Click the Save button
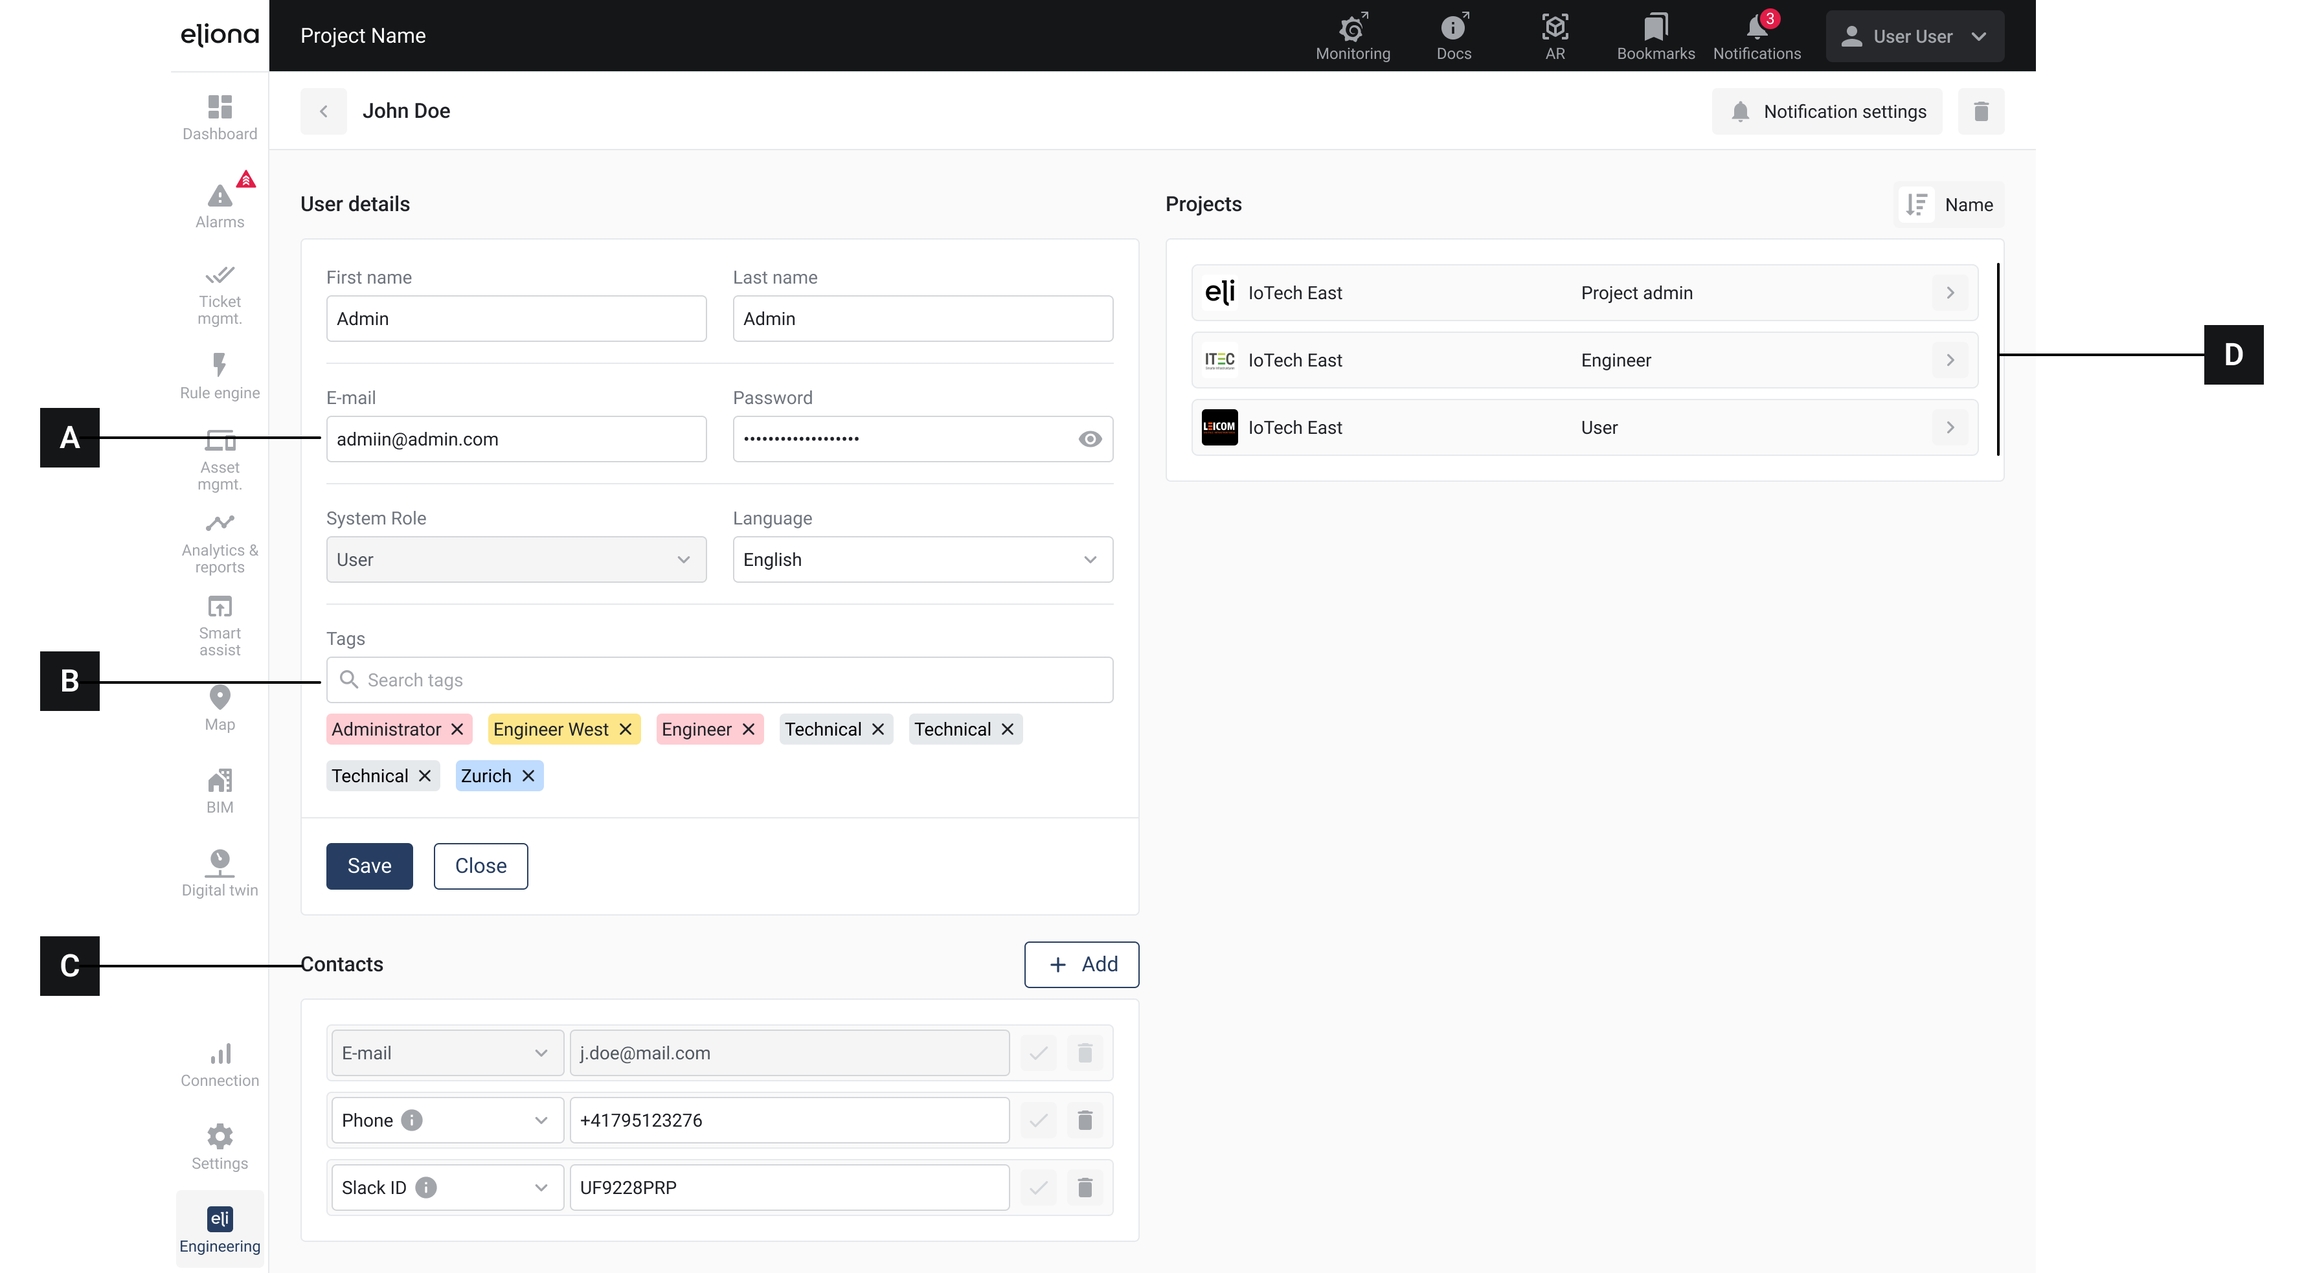2304x1273 pixels. pyautogui.click(x=369, y=866)
